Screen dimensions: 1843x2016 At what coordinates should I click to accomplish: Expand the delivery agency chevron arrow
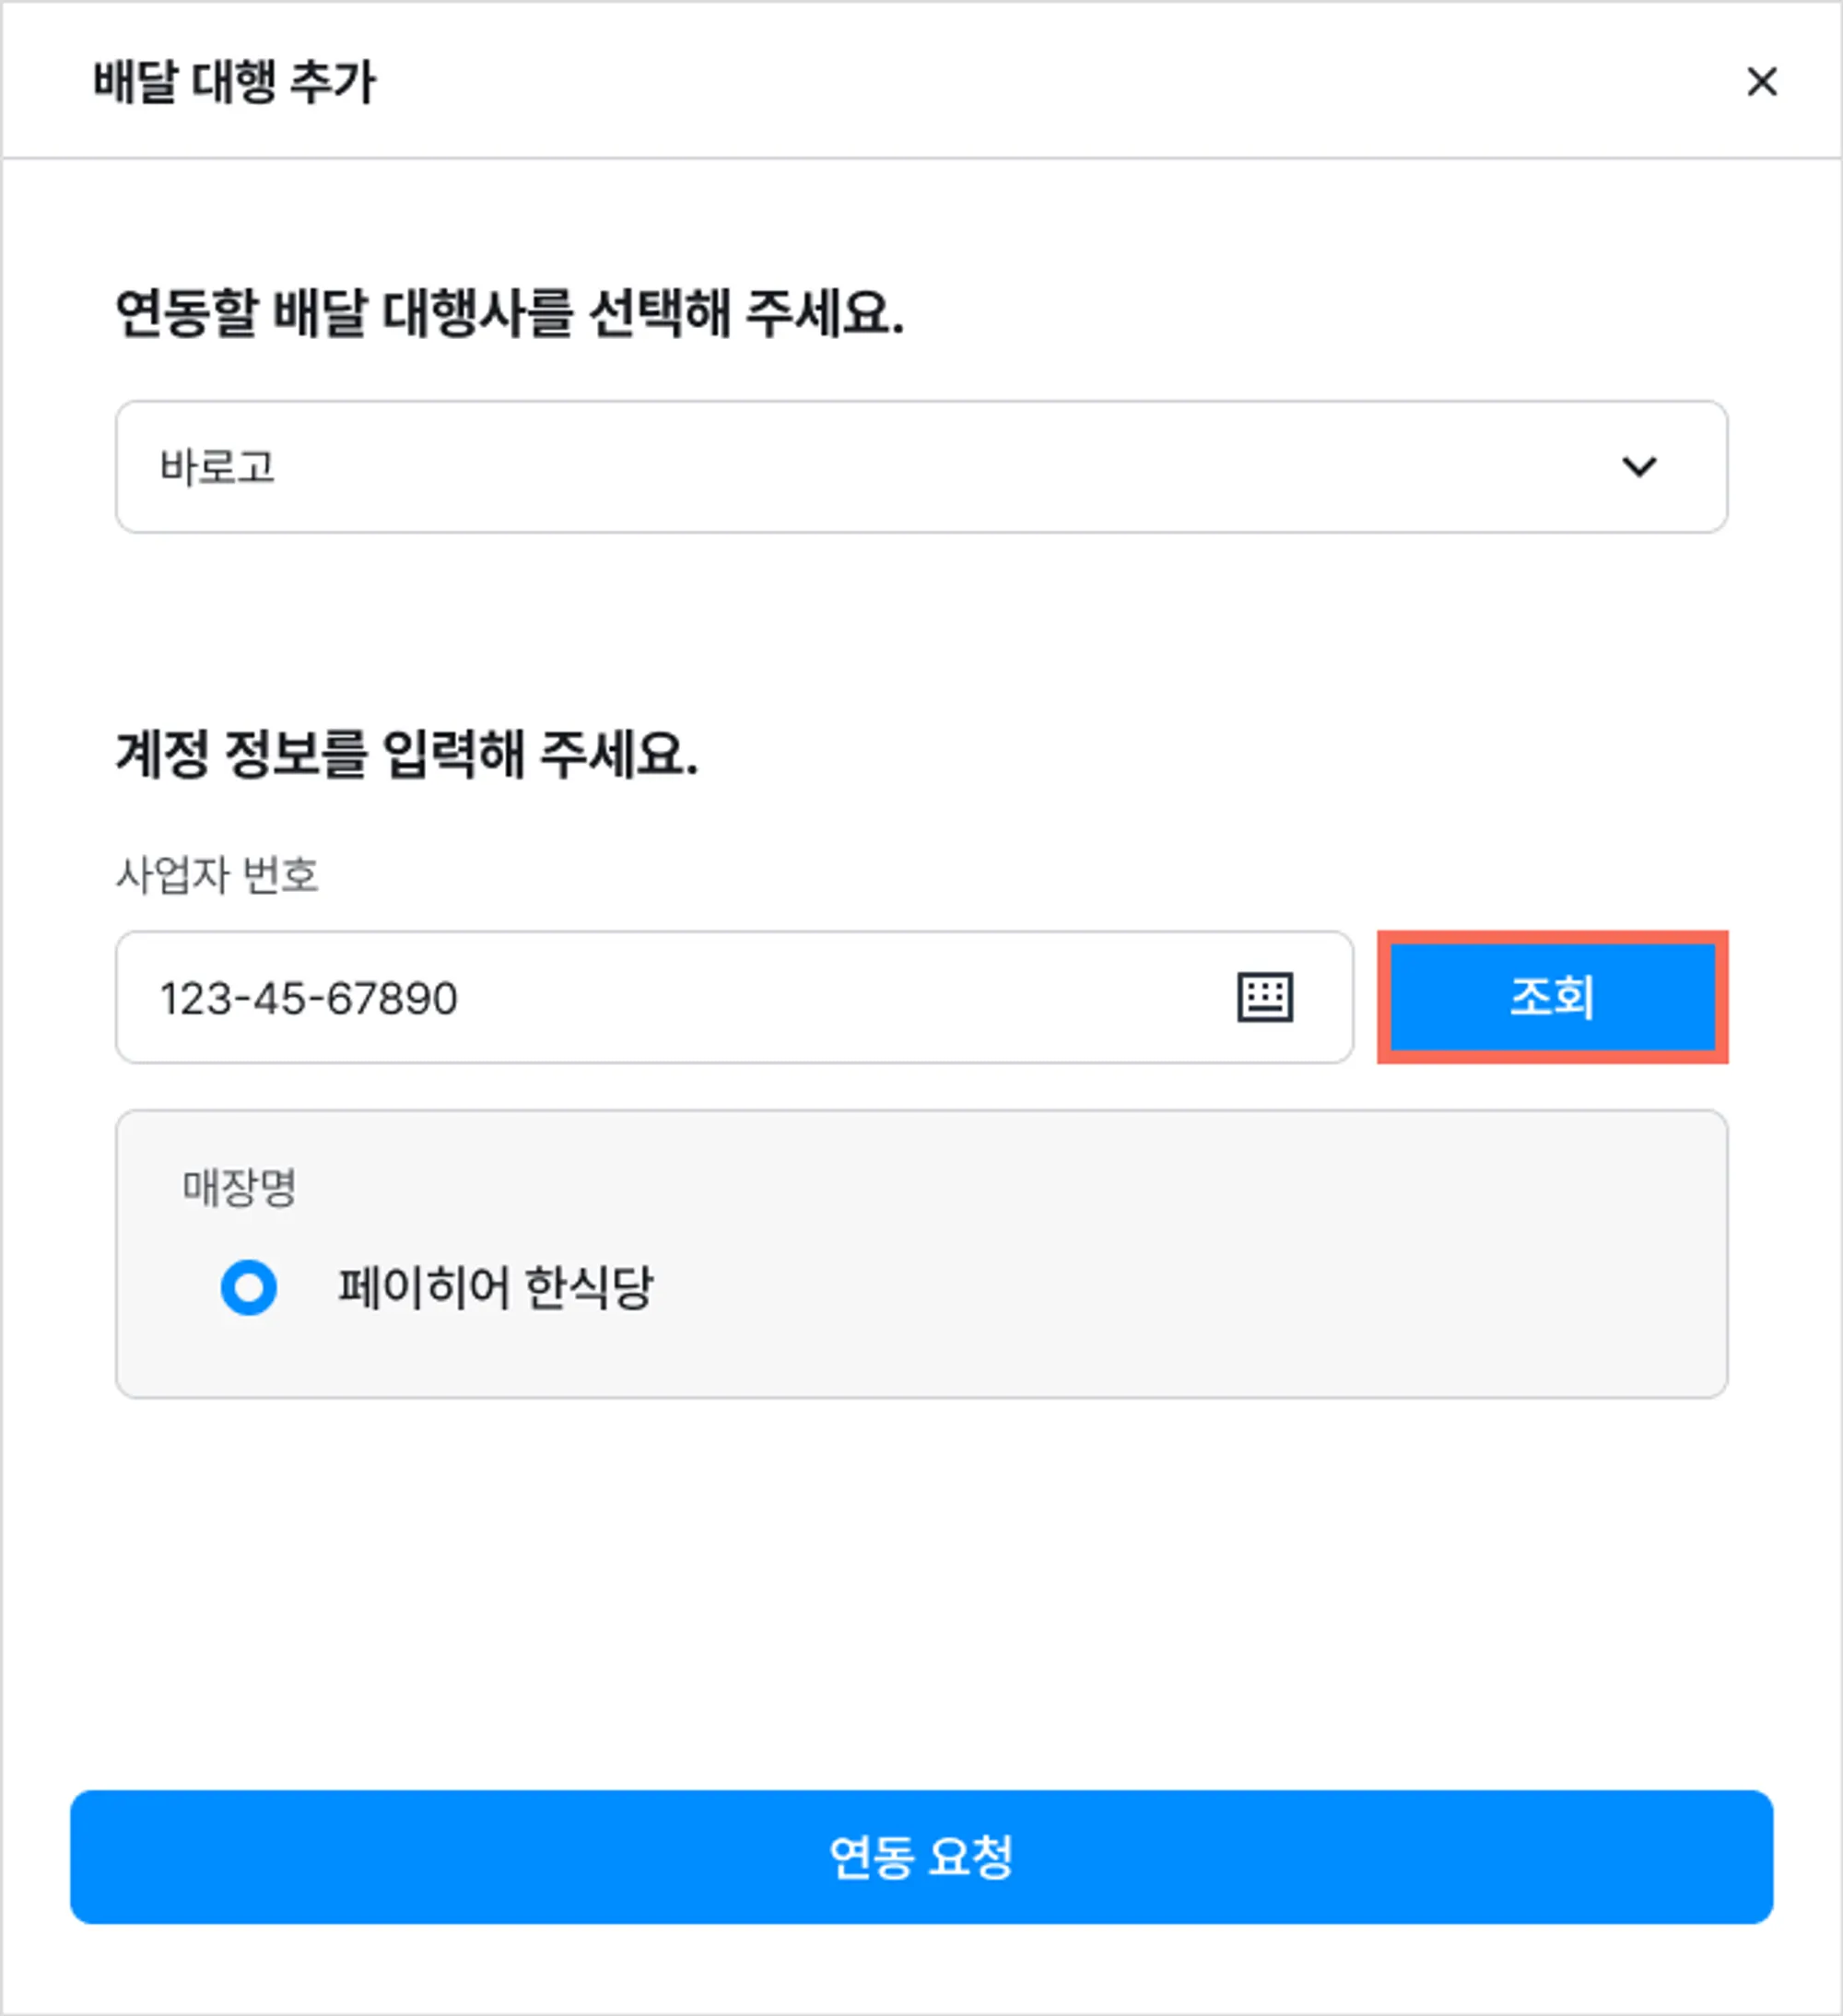[x=1638, y=466]
